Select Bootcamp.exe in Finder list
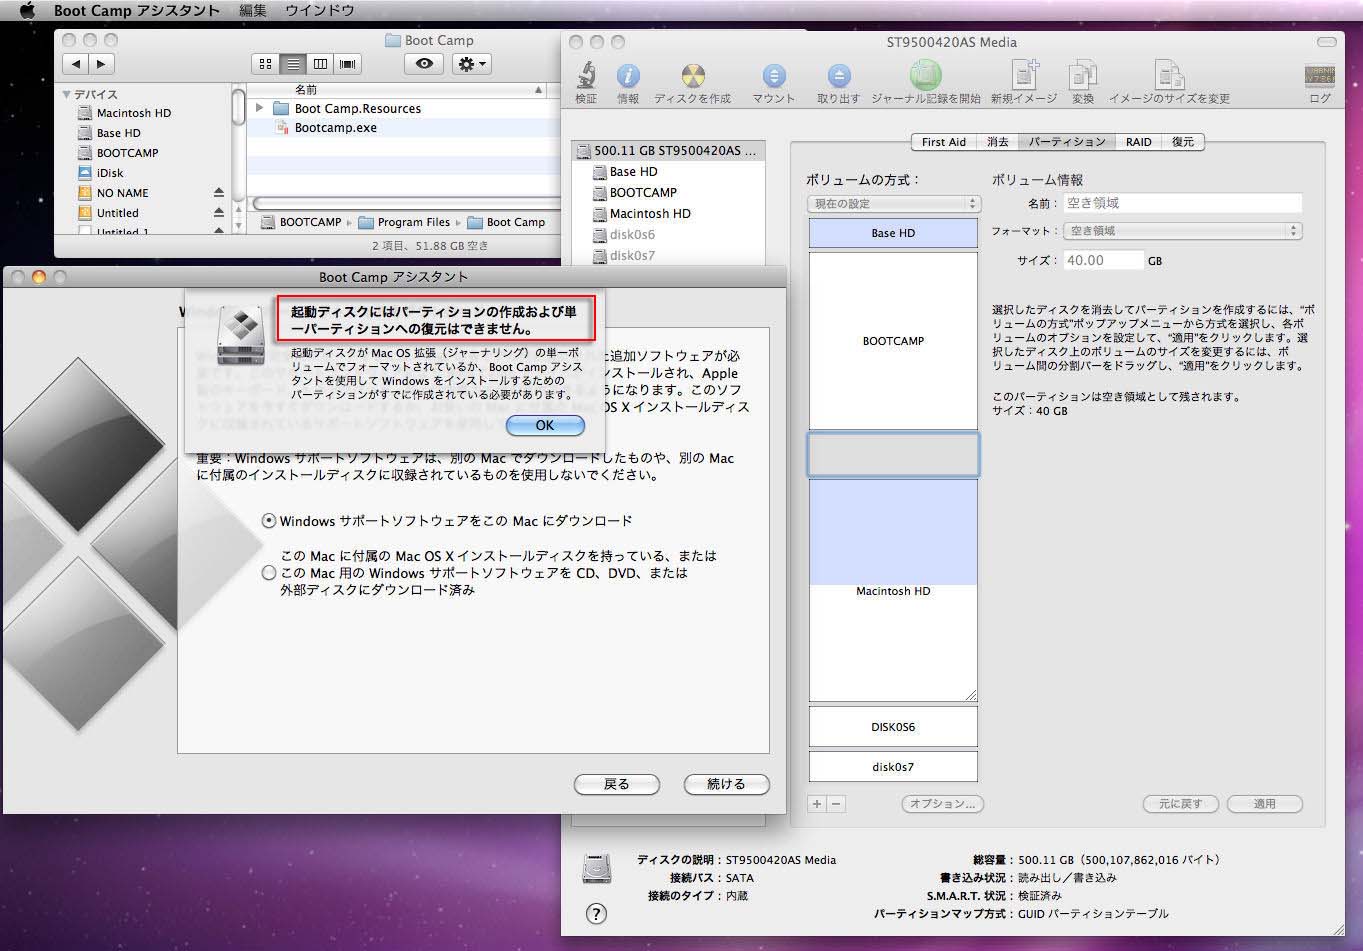Image resolution: width=1363 pixels, height=951 pixels. coord(336,128)
